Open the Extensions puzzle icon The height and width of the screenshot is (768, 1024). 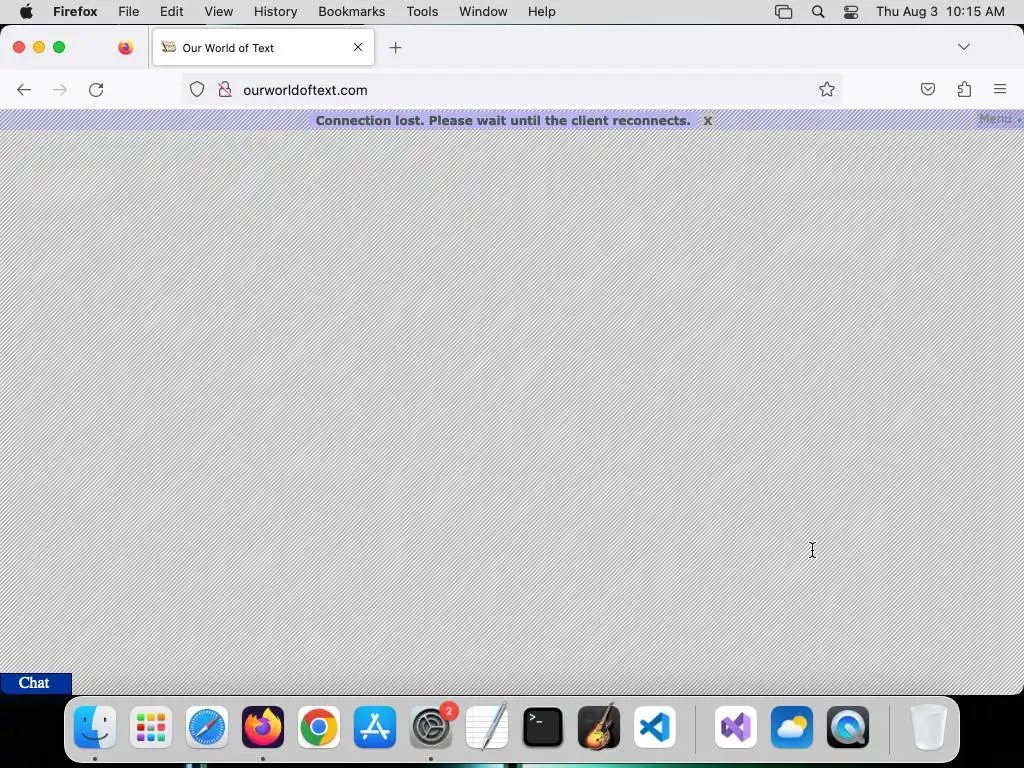(964, 89)
